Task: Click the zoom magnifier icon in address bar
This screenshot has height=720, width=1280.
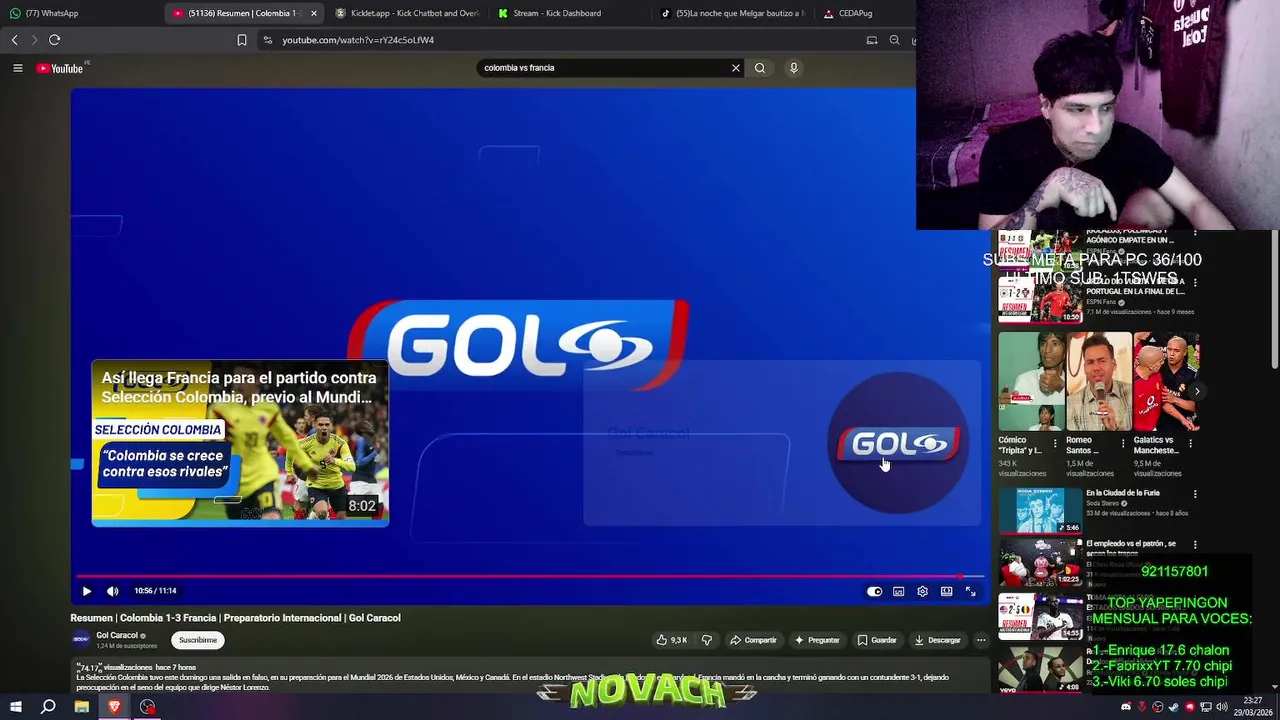Action: click(x=894, y=40)
